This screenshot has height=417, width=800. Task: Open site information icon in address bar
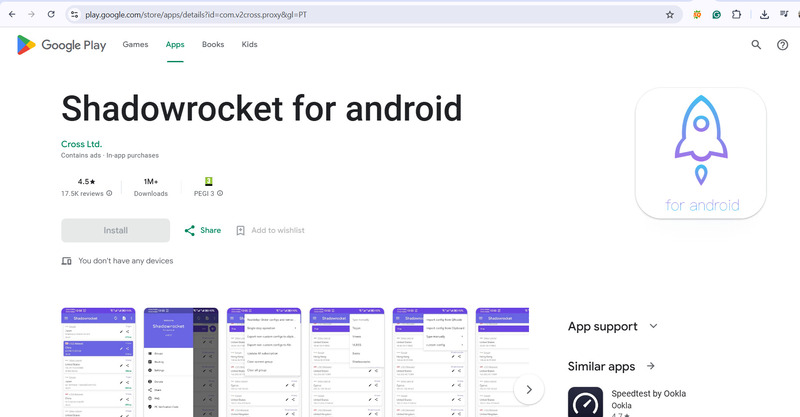coord(74,14)
